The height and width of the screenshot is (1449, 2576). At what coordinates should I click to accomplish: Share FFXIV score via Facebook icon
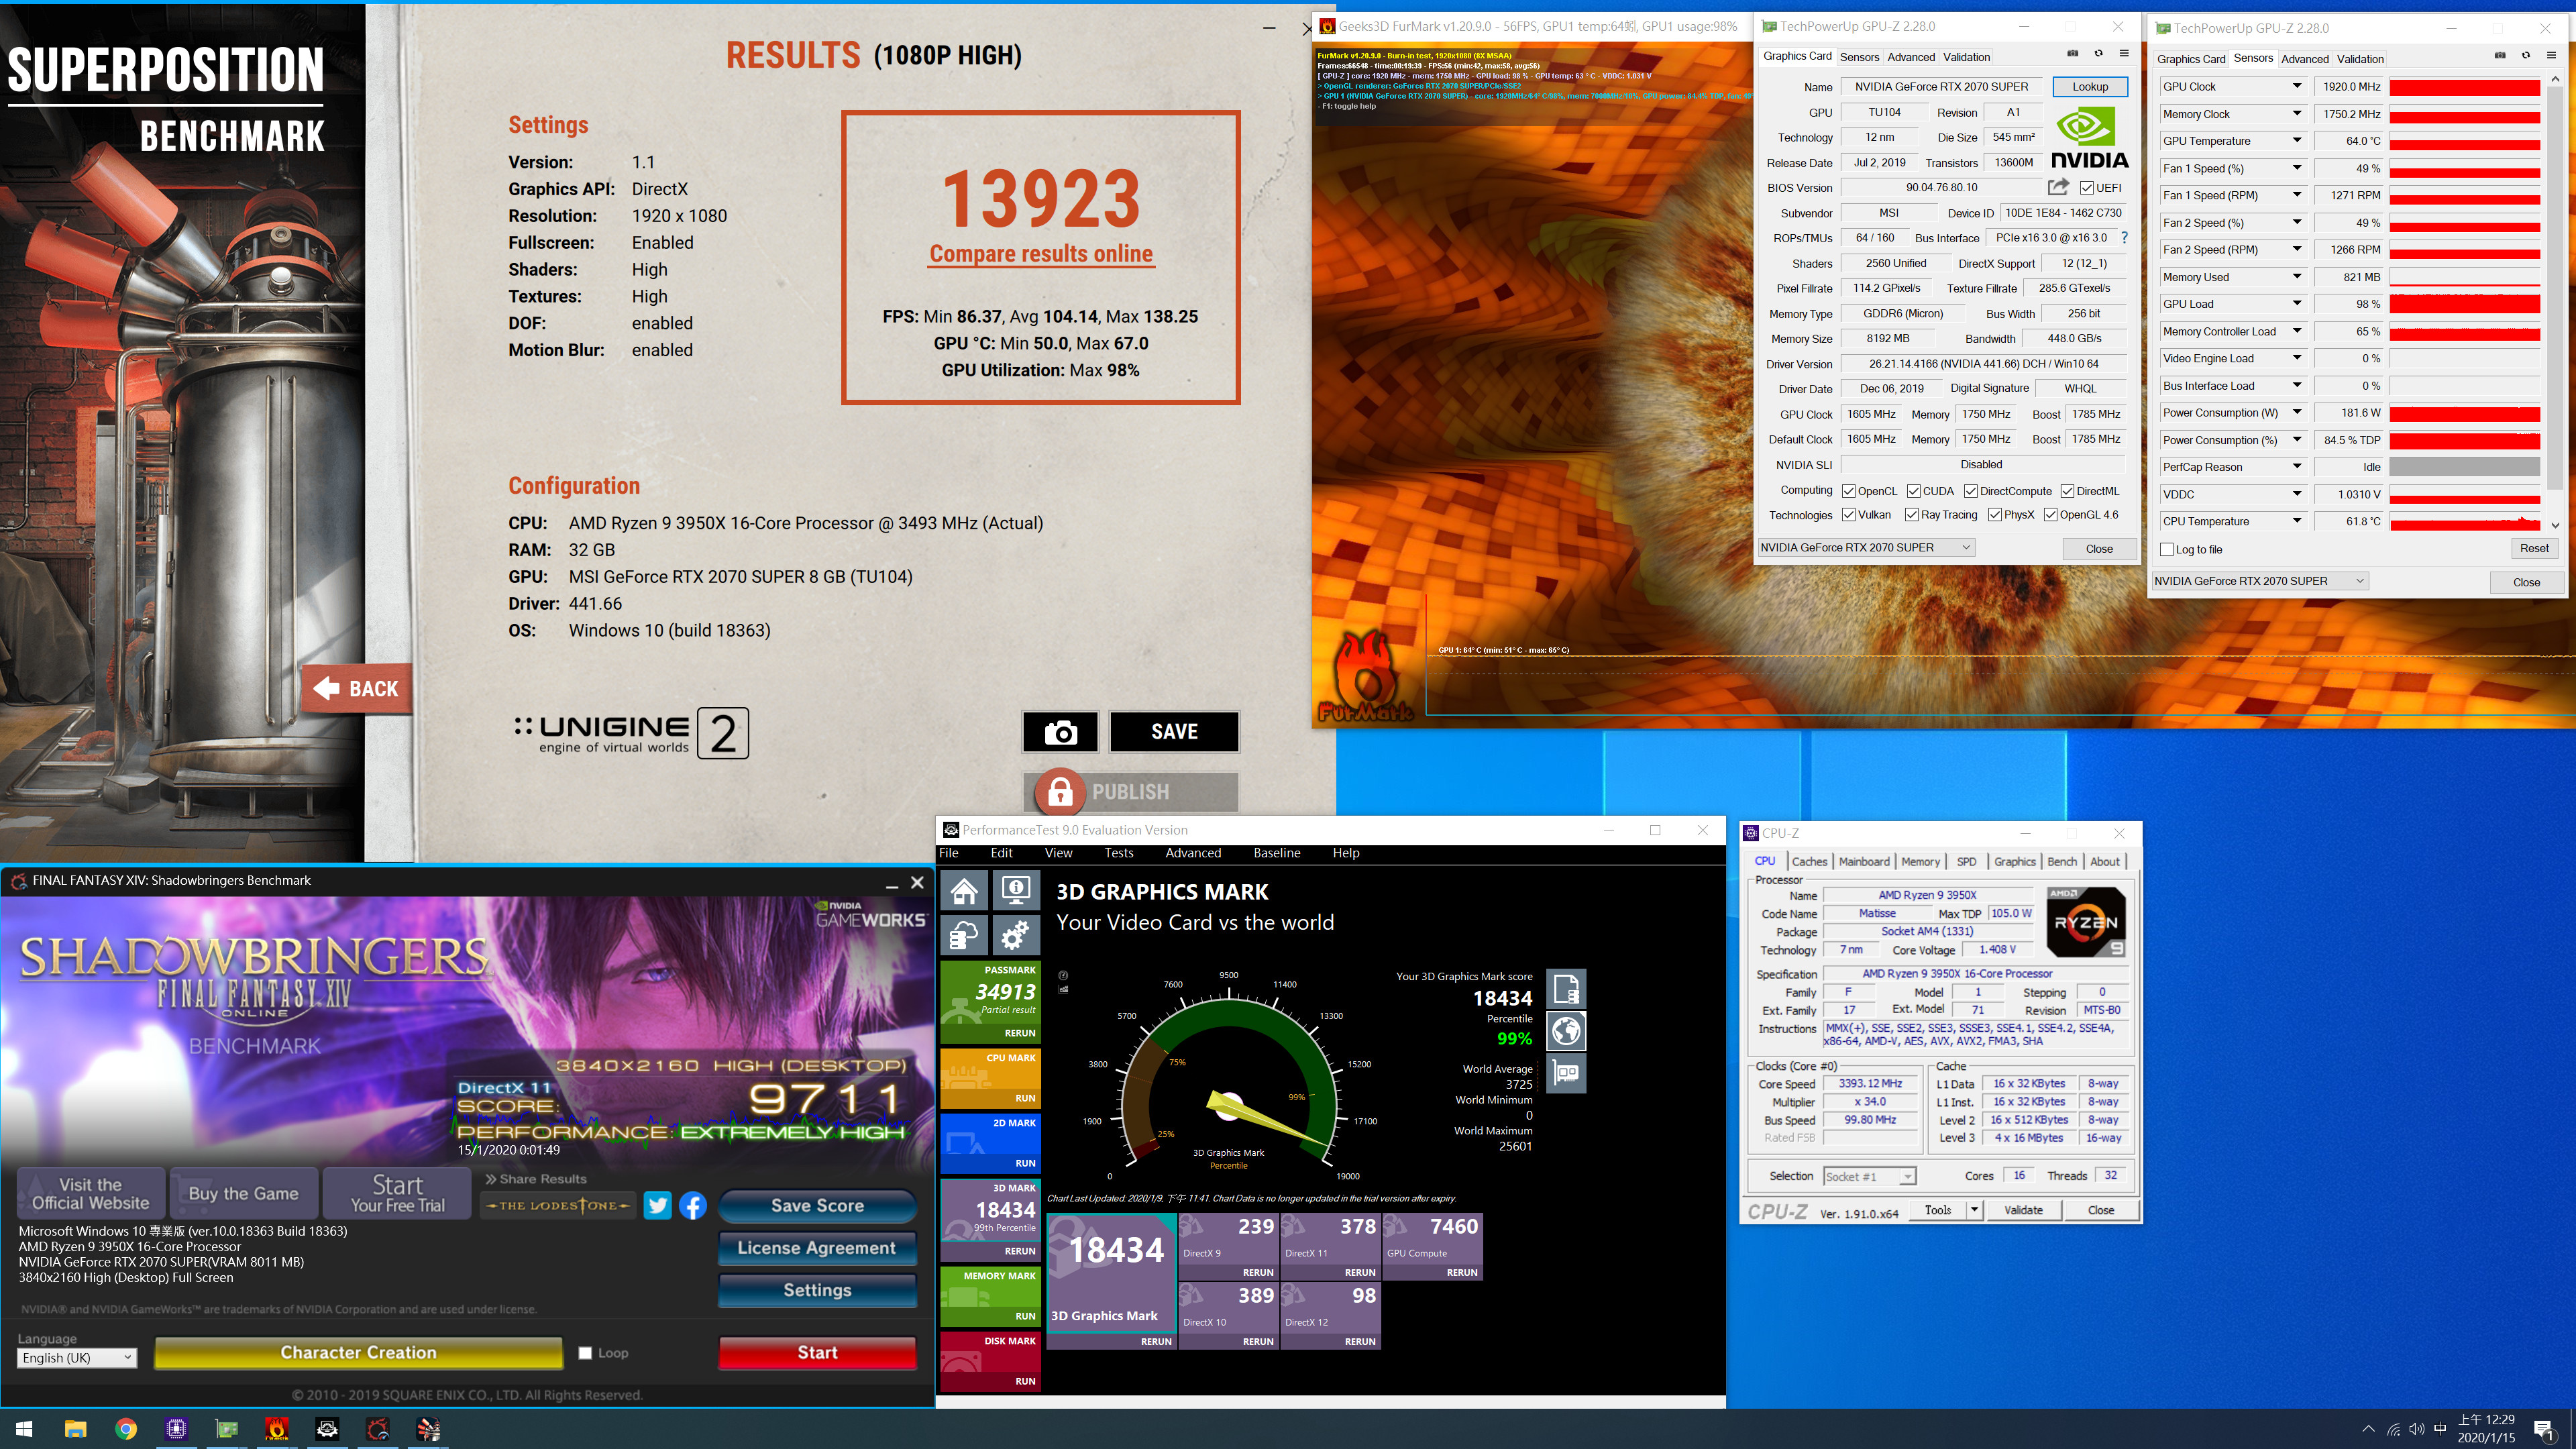click(x=693, y=1205)
